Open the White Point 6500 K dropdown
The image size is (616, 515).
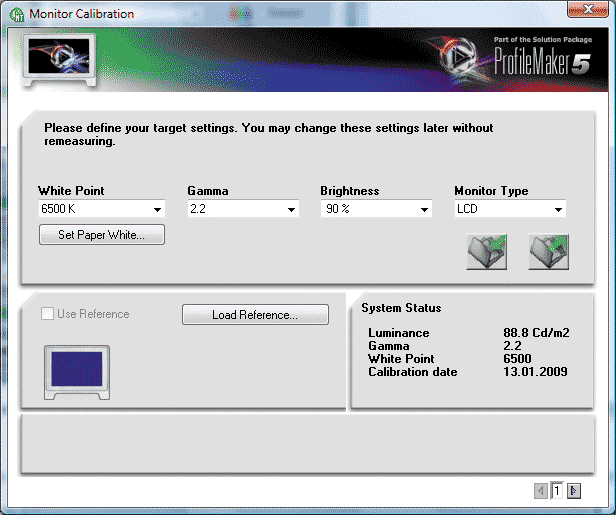tap(101, 209)
